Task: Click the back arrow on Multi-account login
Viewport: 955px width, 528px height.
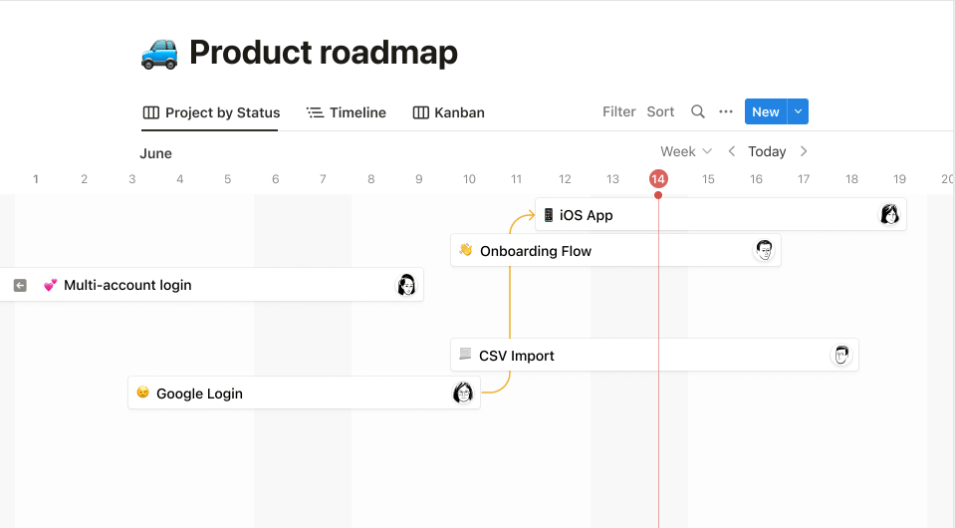Action: pyautogui.click(x=20, y=285)
